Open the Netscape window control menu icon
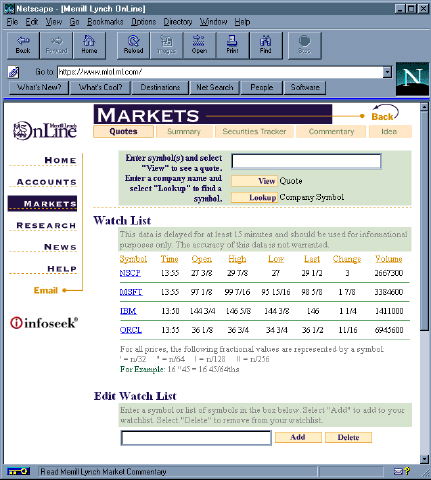Screen dimensions: 431x480 (x=9, y=8)
